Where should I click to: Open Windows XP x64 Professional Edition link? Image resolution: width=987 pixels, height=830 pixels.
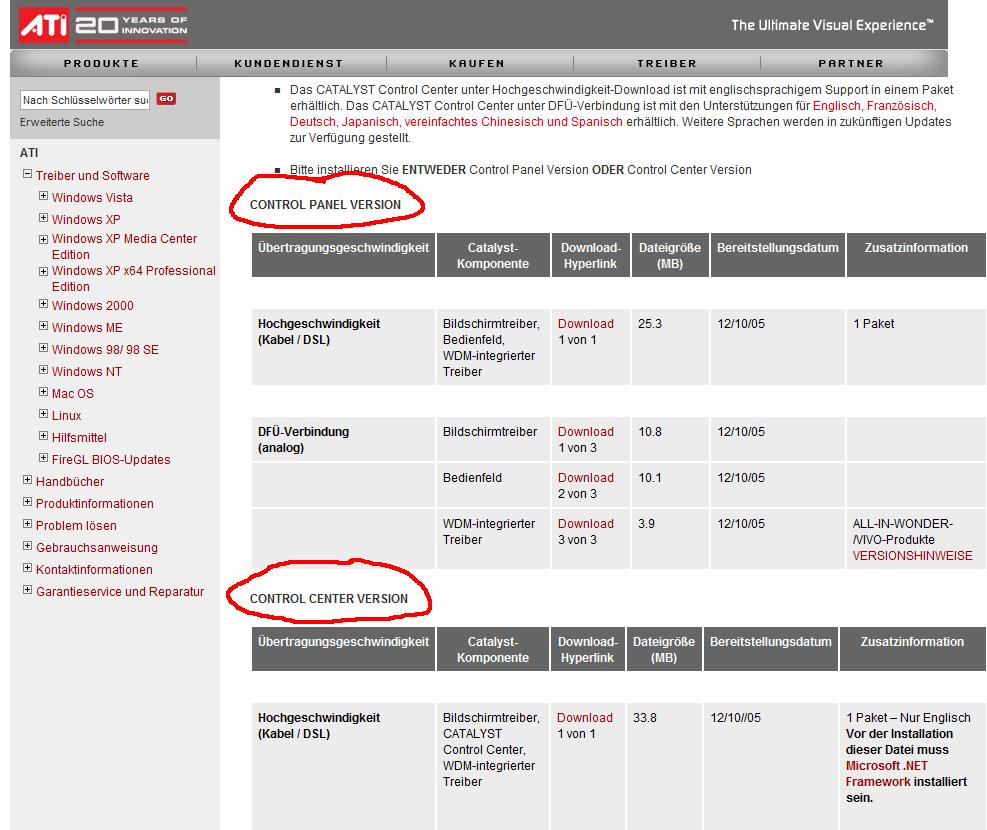133,279
